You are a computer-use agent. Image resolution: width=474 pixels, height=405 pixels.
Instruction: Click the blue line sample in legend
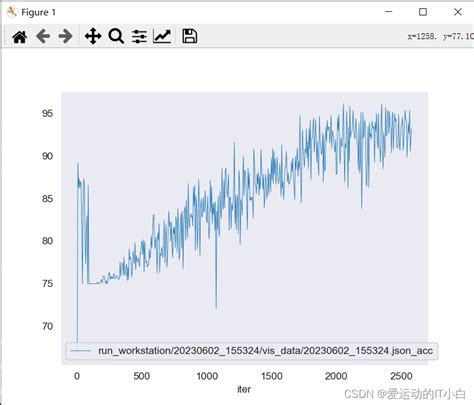(79, 351)
